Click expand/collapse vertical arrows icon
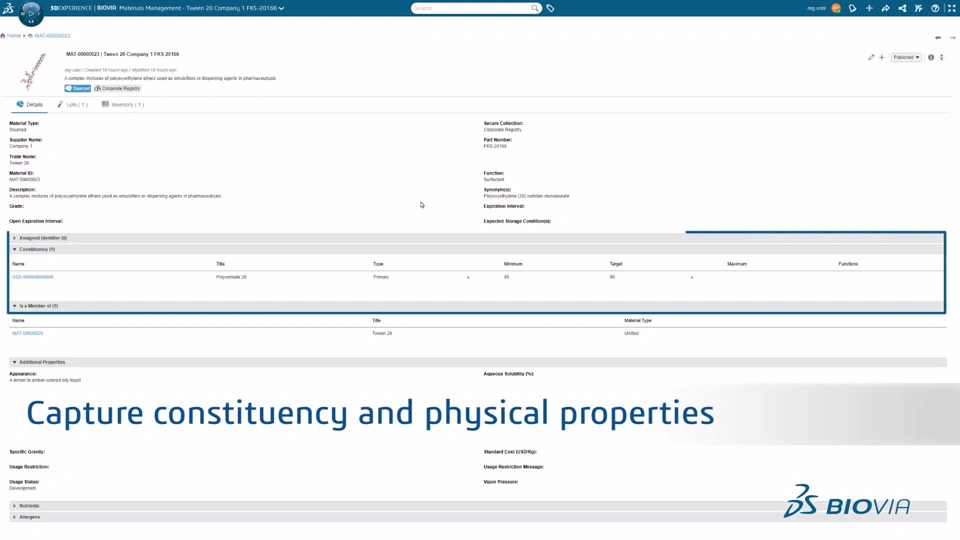Viewport: 960px width, 540px height. [x=942, y=58]
